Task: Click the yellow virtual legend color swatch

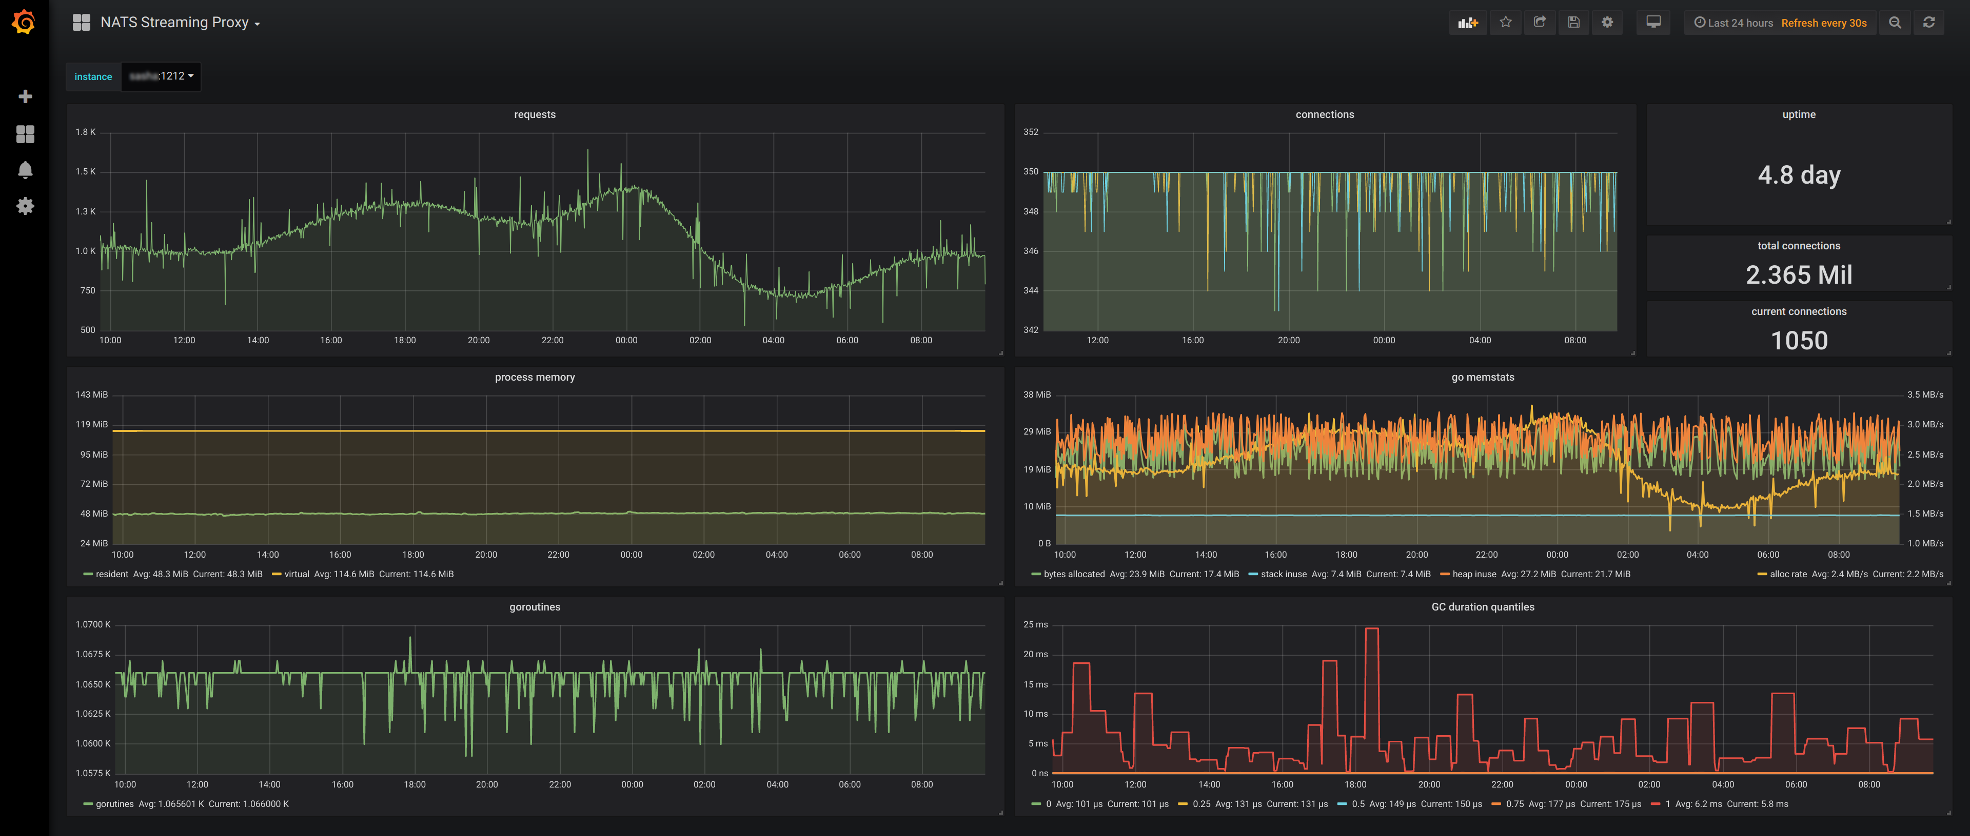Action: click(x=276, y=574)
